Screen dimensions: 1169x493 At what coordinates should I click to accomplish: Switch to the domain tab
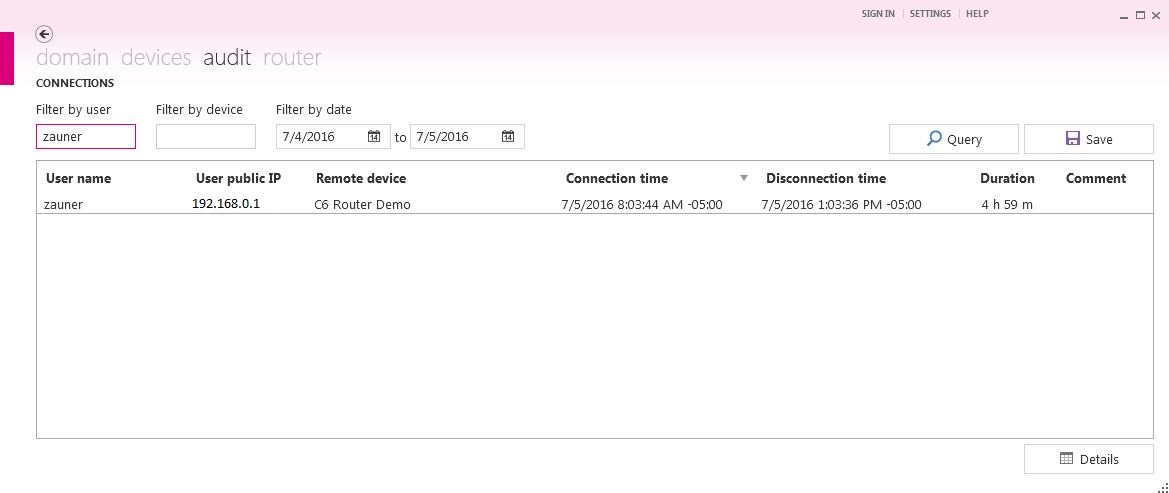tap(72, 57)
